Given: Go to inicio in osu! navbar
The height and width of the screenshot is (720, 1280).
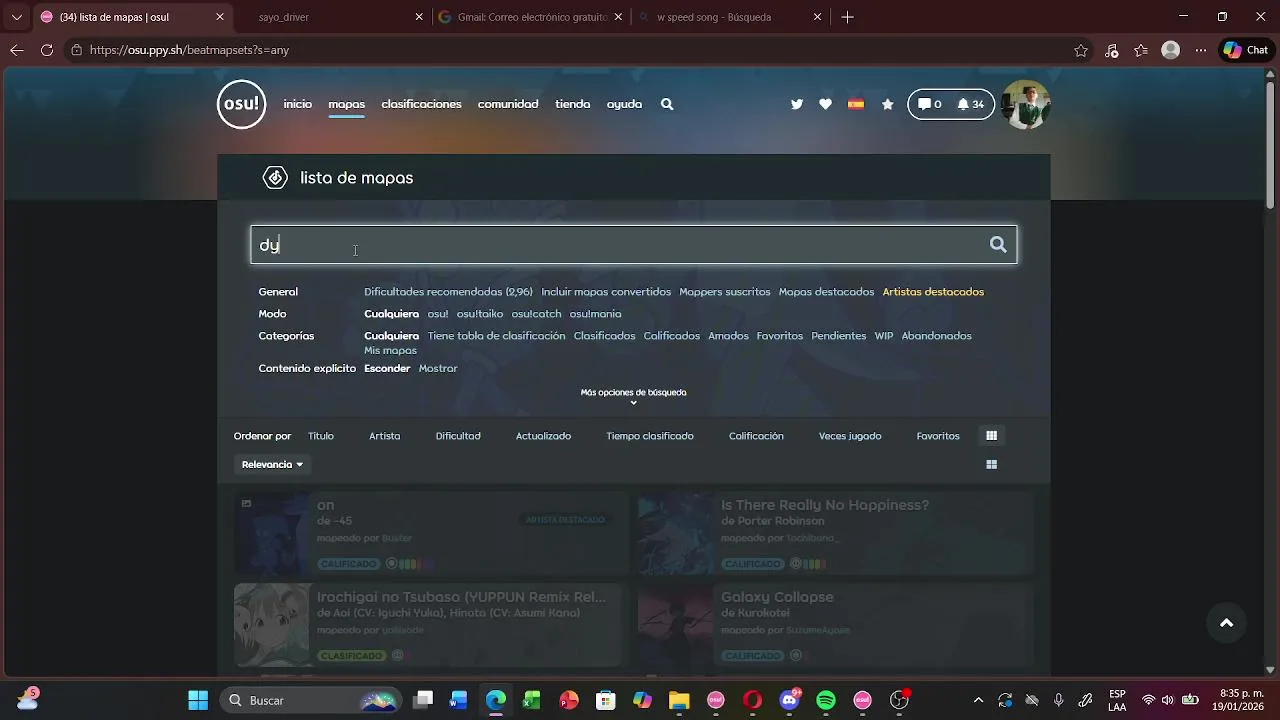Looking at the screenshot, I should tap(297, 104).
